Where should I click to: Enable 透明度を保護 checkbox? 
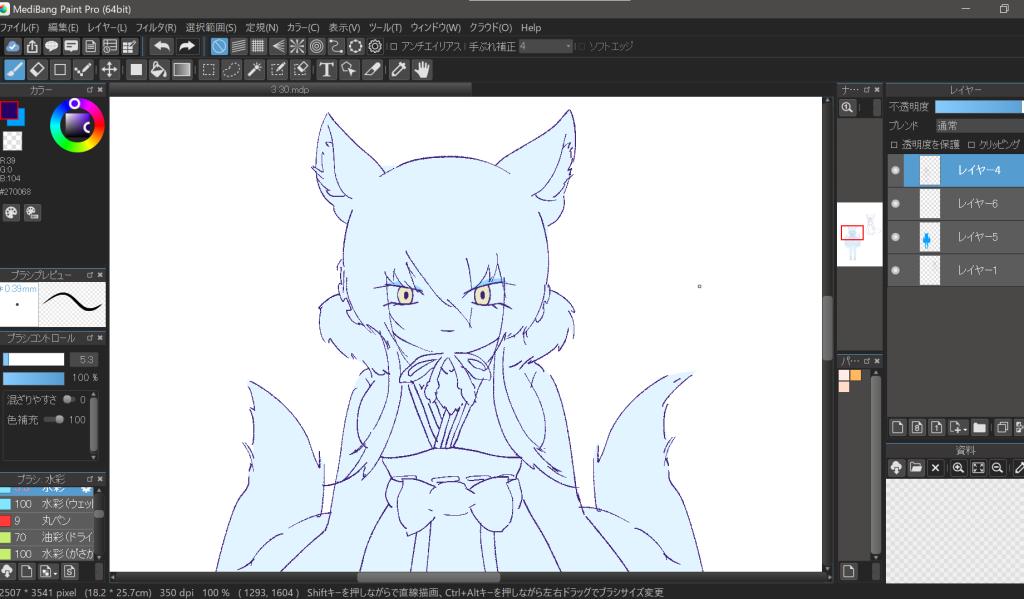(894, 145)
